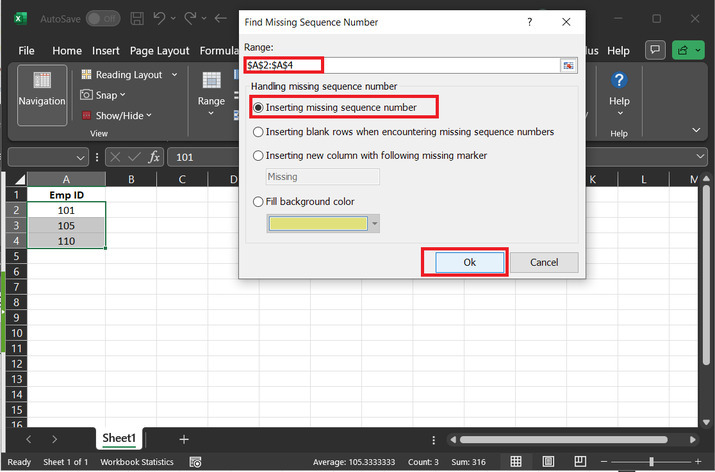The height and width of the screenshot is (472, 715).
Task: Click zoom out minus button
Action: pos(604,462)
